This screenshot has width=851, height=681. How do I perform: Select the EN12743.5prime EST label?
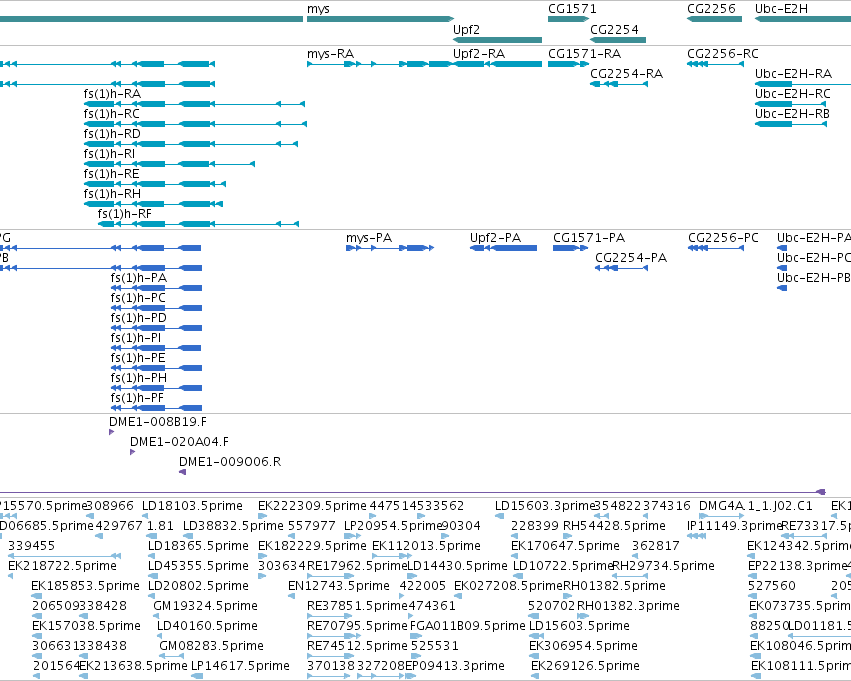pos(339,587)
